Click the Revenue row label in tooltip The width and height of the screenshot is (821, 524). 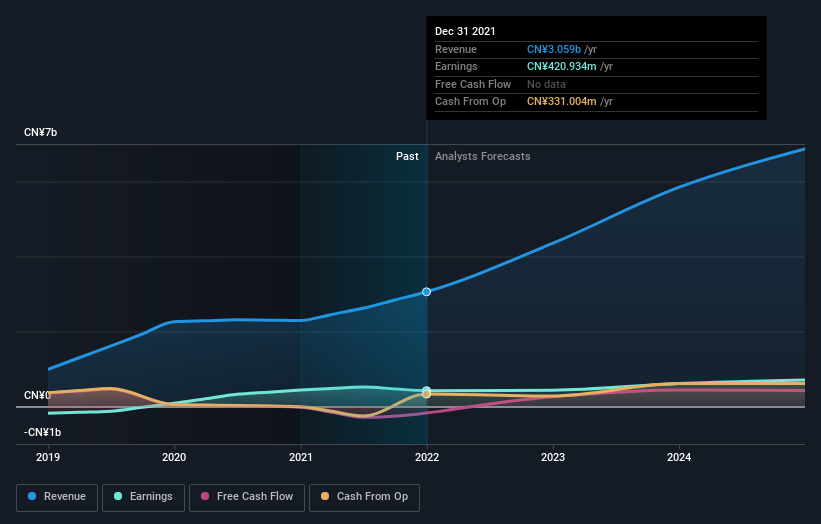[456, 49]
